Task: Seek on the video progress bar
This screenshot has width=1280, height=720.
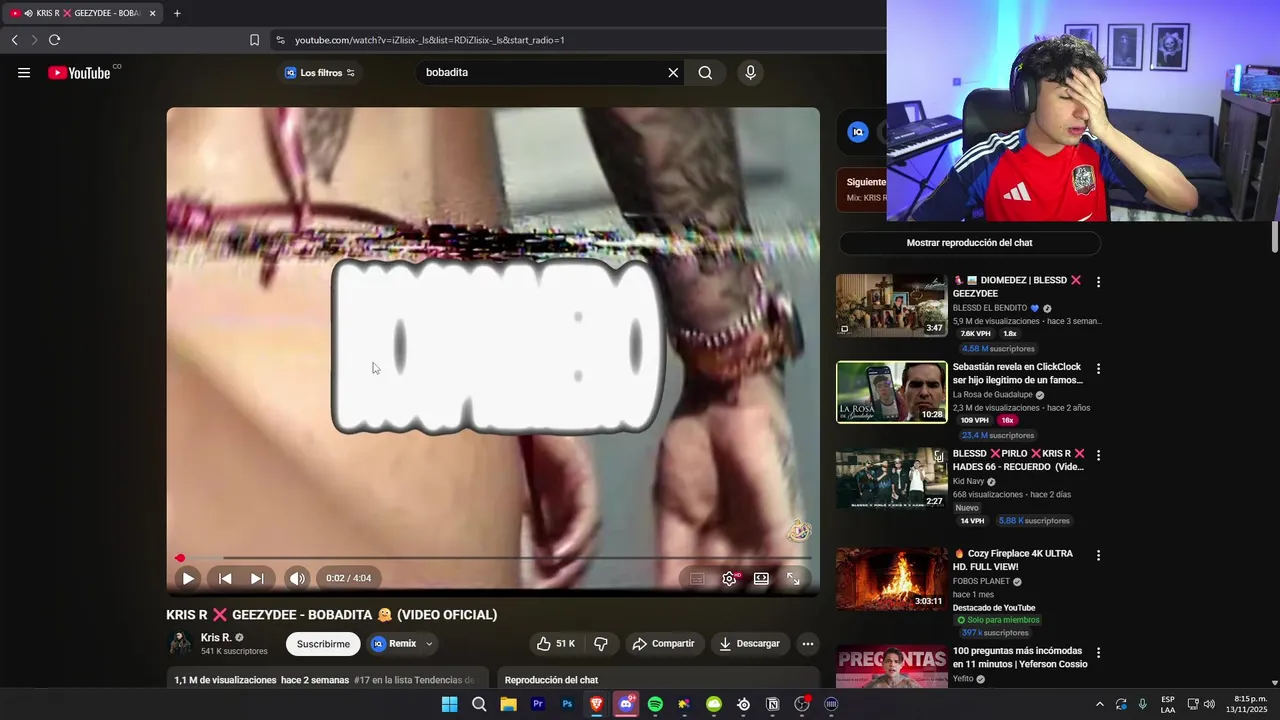Action: coord(493,558)
